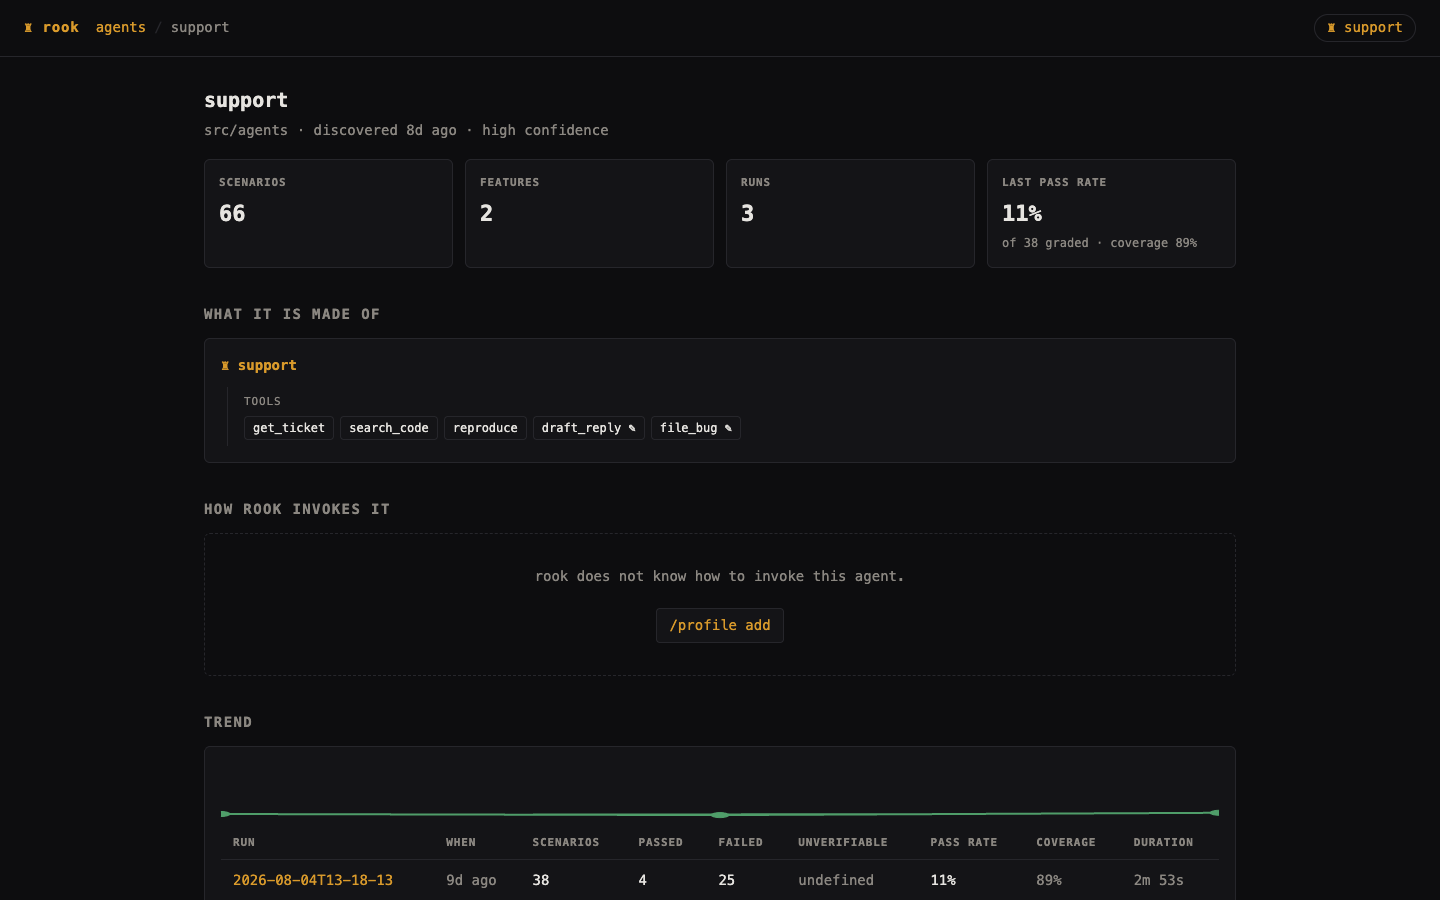Click the WHEN column header
The height and width of the screenshot is (900, 1440).
461,842
